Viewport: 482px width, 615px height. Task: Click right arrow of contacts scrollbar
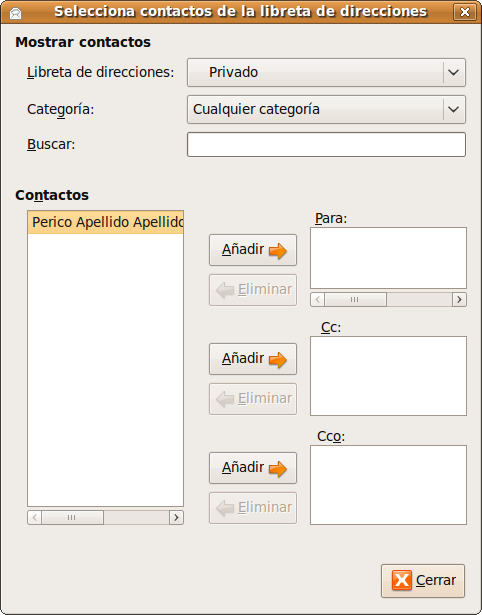point(176,517)
